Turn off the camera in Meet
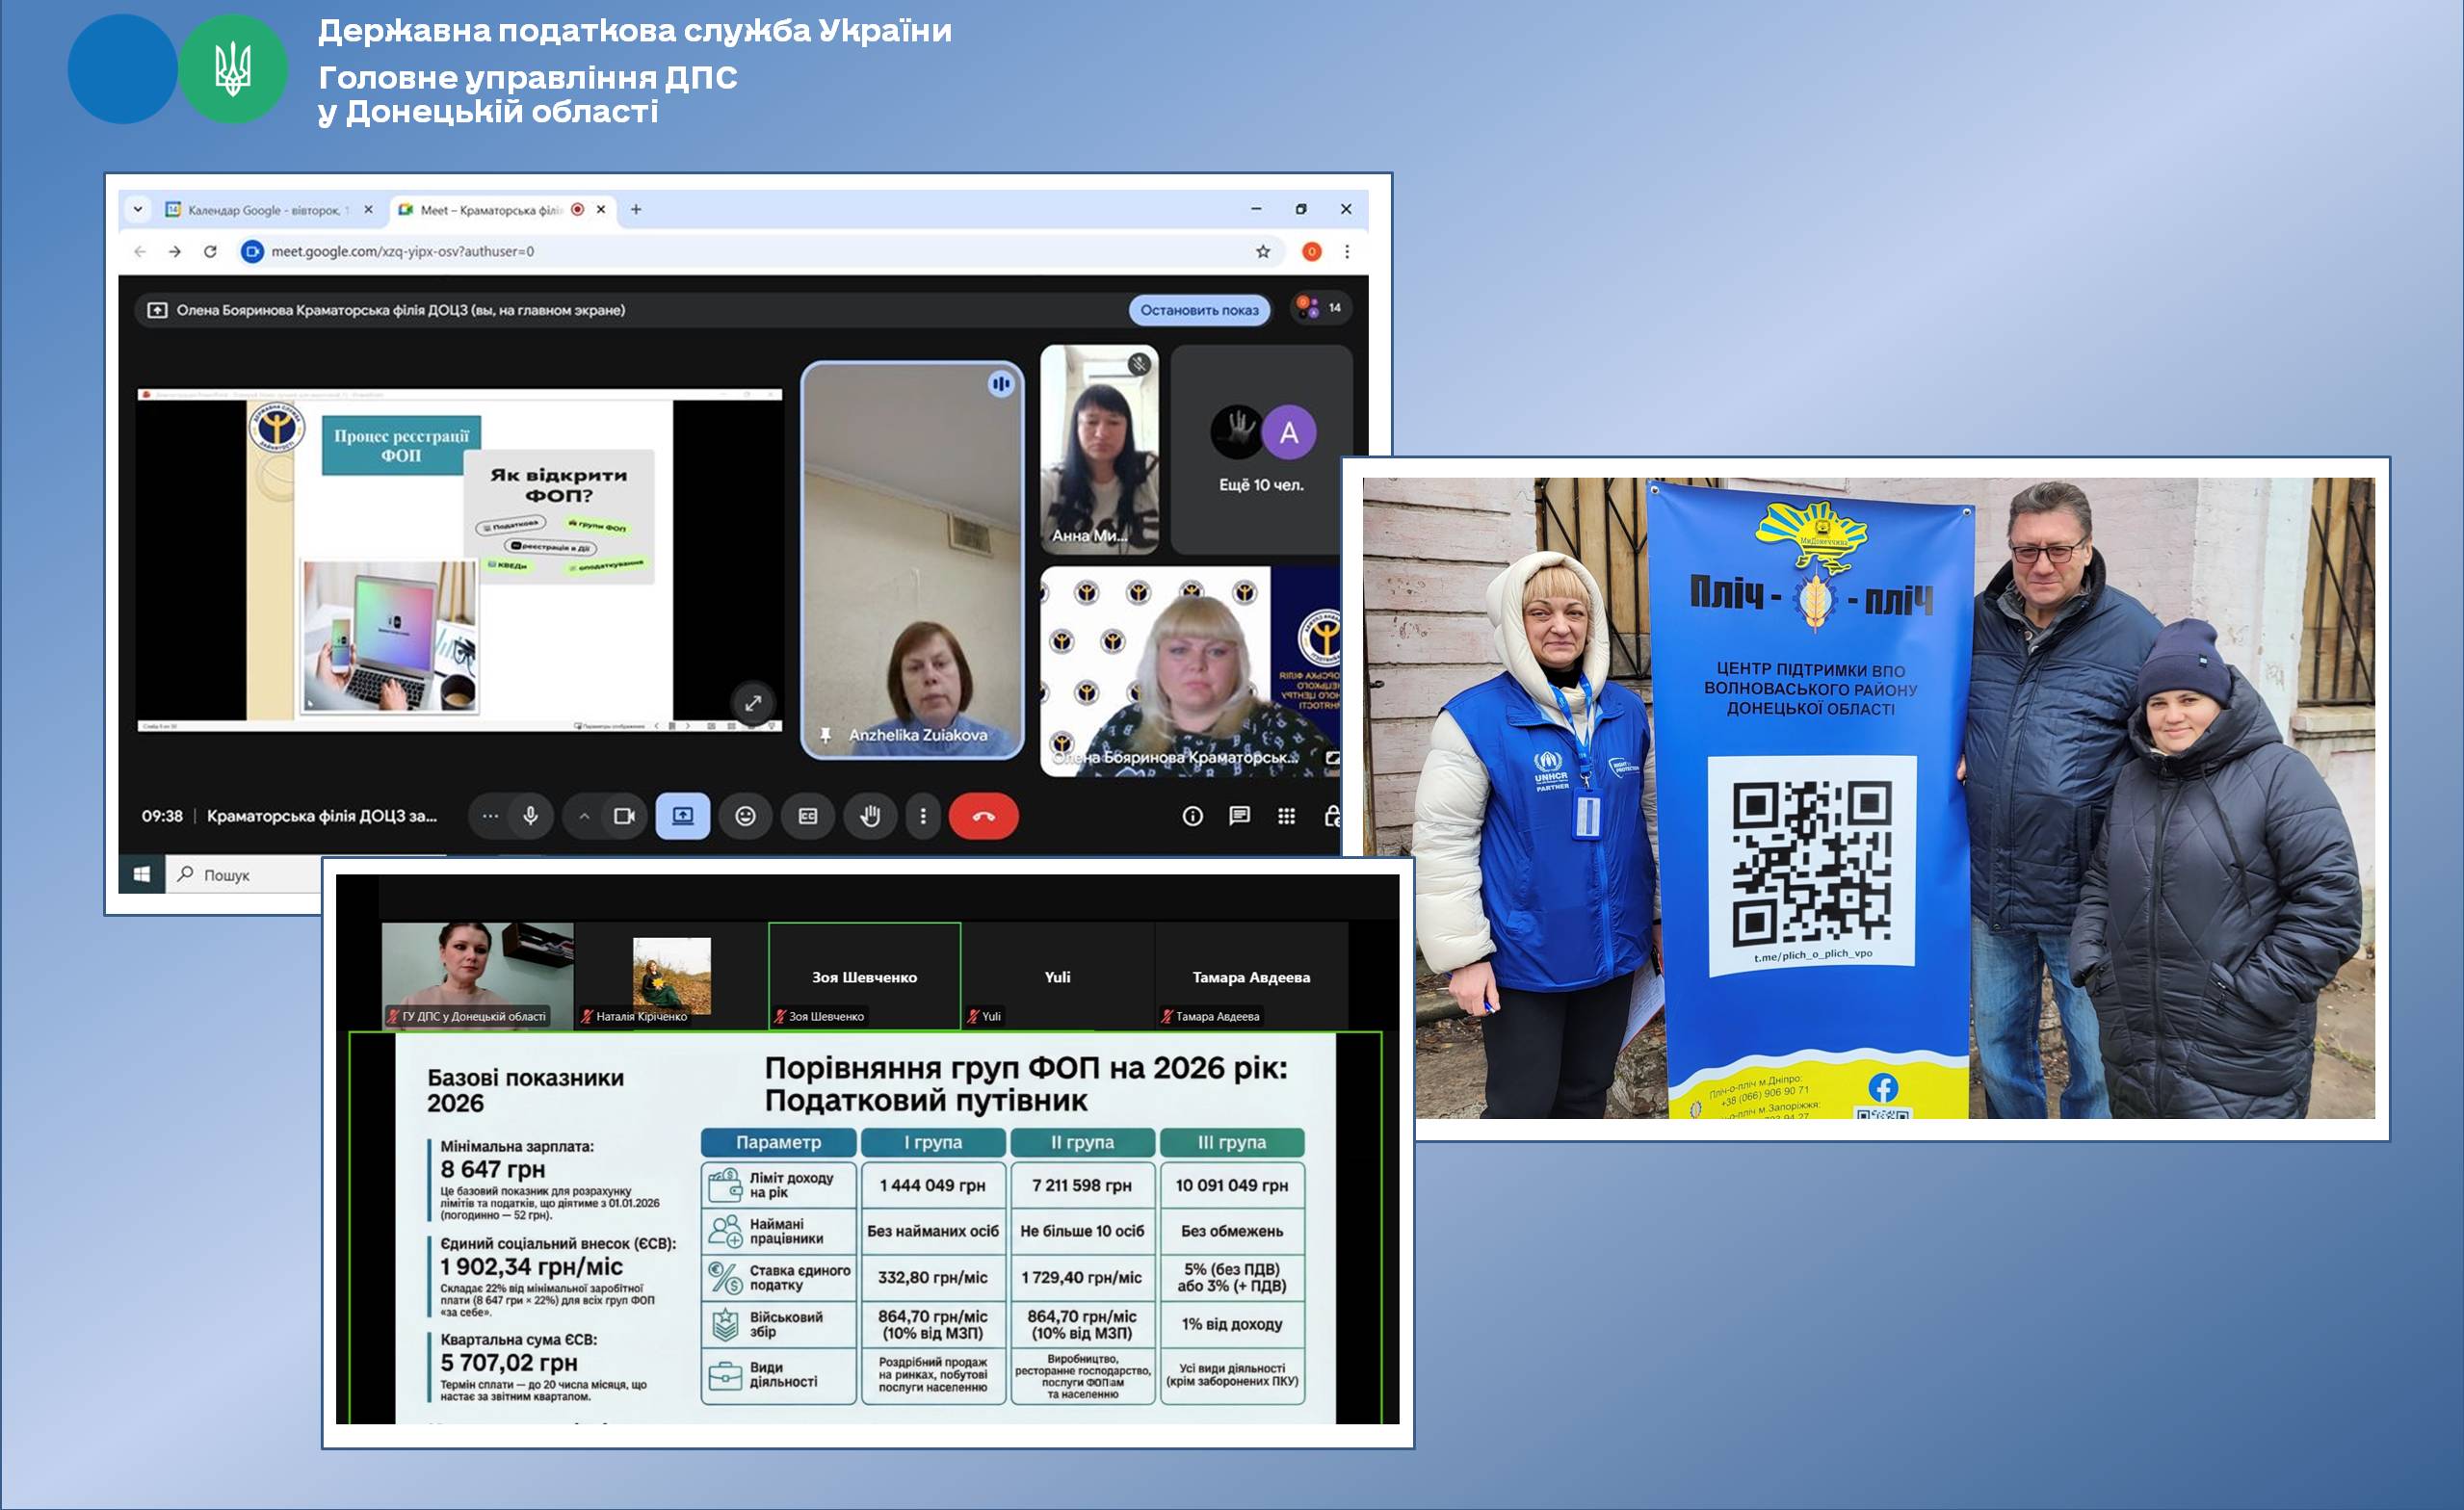The height and width of the screenshot is (1510, 2464). coord(624,816)
